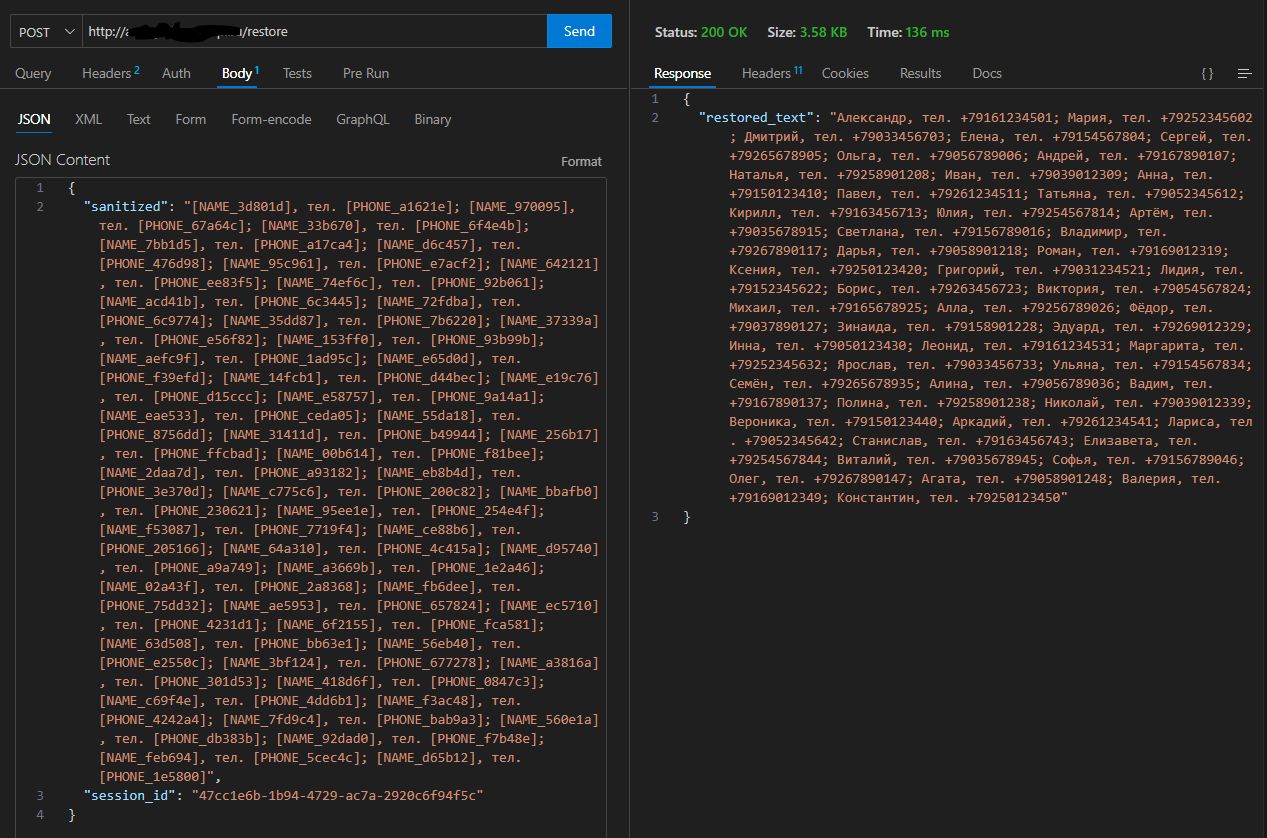Screen dimensions: 1267x838
Task: Open the request Headers tab
Action: [108, 74]
